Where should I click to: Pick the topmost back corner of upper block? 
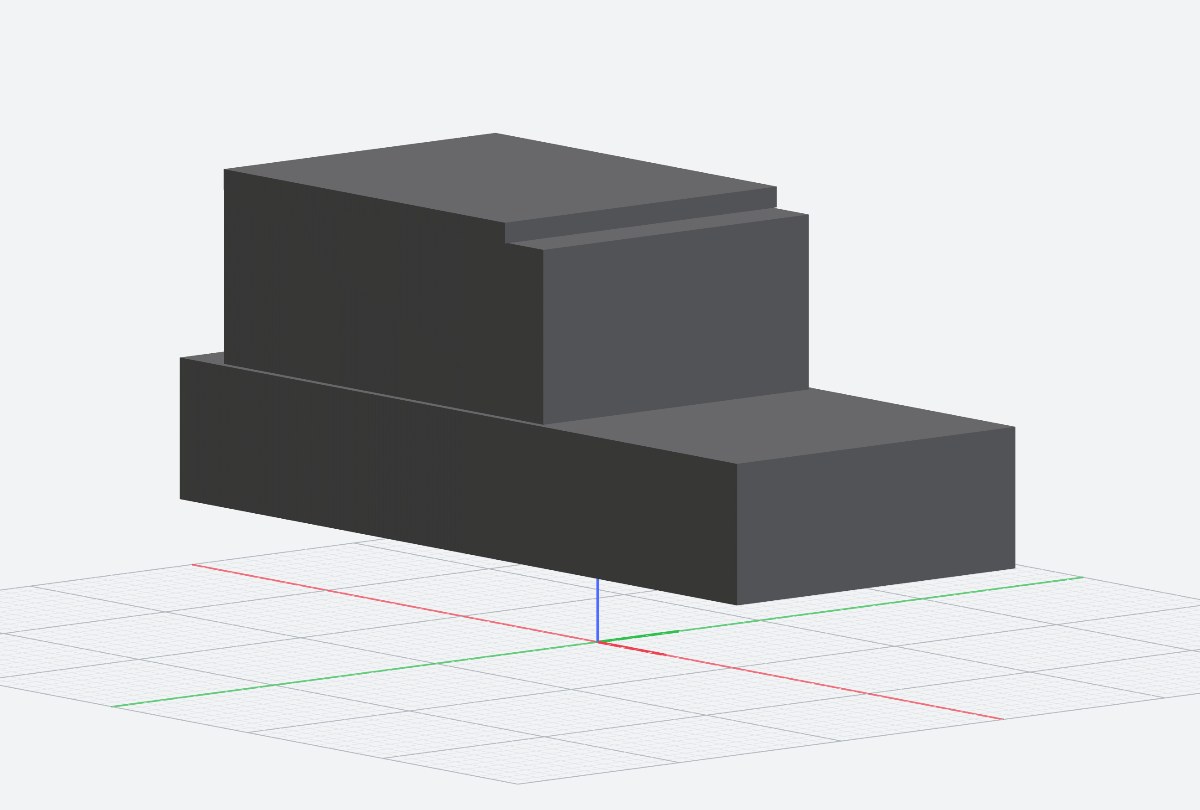tap(495, 133)
